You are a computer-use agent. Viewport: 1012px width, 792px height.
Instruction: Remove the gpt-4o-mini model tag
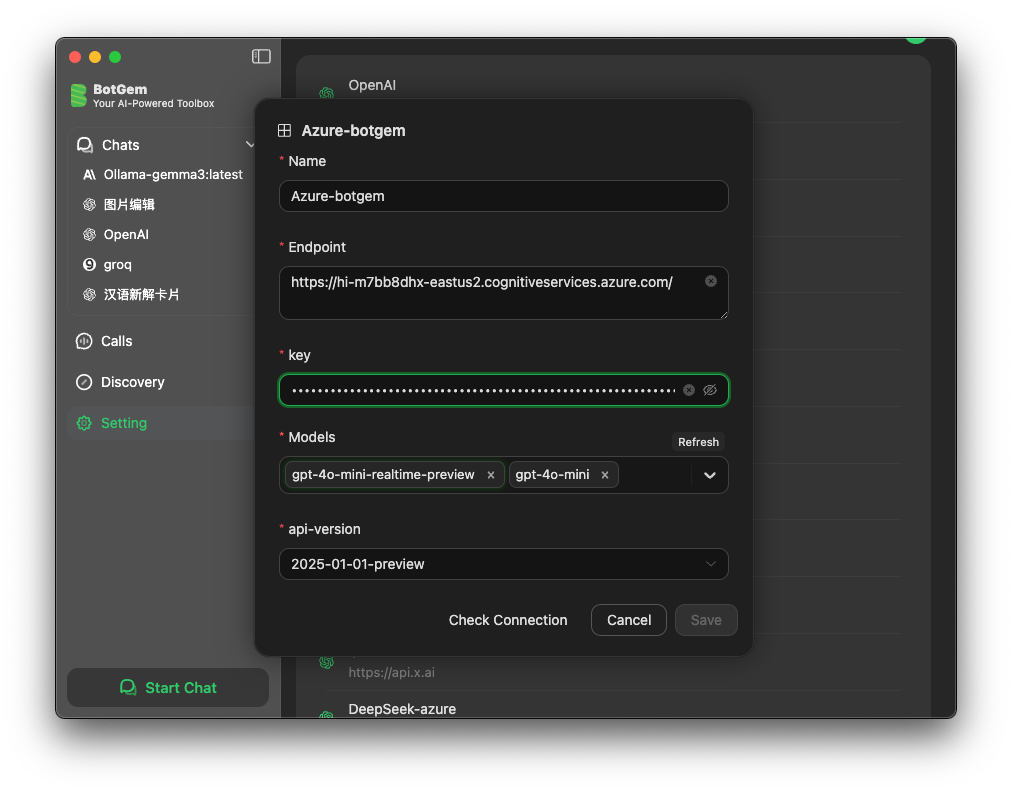point(605,475)
